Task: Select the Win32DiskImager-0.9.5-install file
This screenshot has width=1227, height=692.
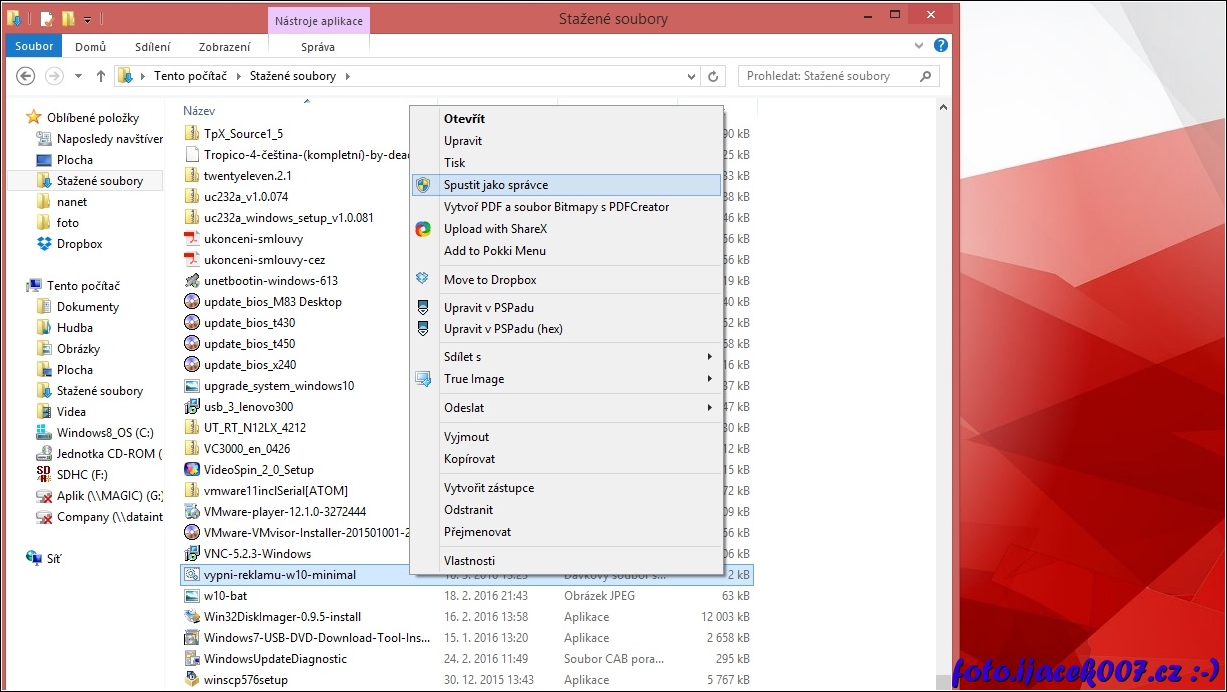Action: click(x=282, y=617)
